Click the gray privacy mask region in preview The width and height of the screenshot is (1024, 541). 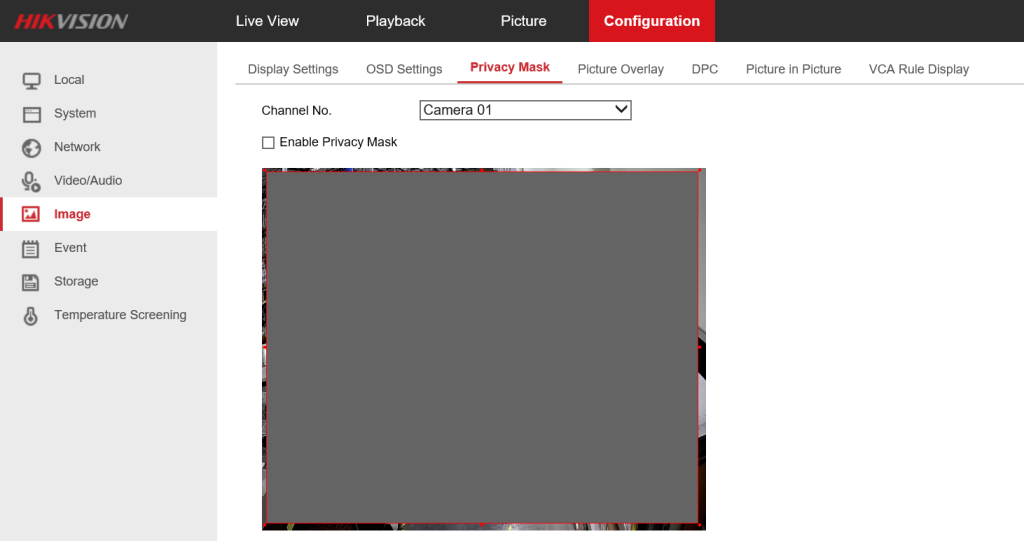click(482, 347)
